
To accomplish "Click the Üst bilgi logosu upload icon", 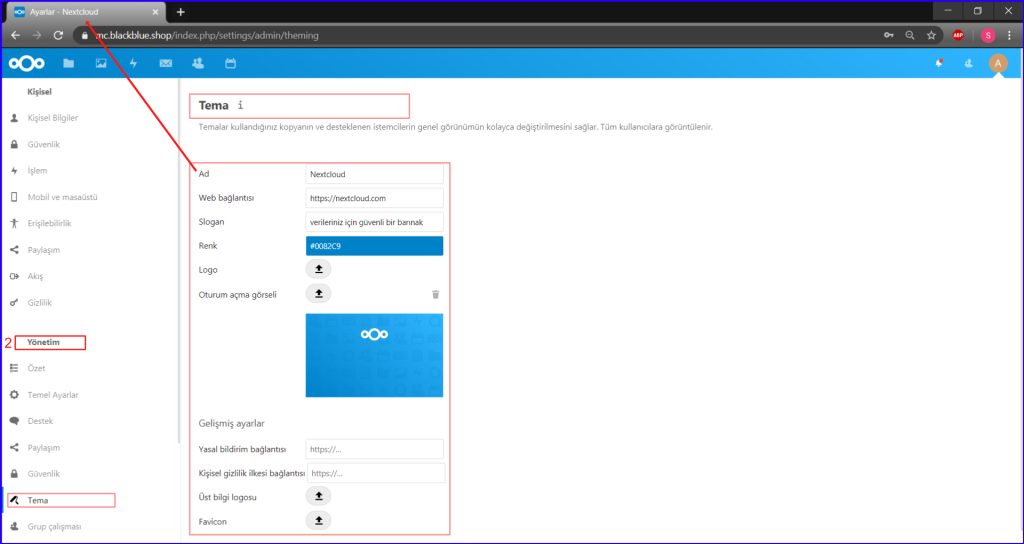I will point(319,496).
